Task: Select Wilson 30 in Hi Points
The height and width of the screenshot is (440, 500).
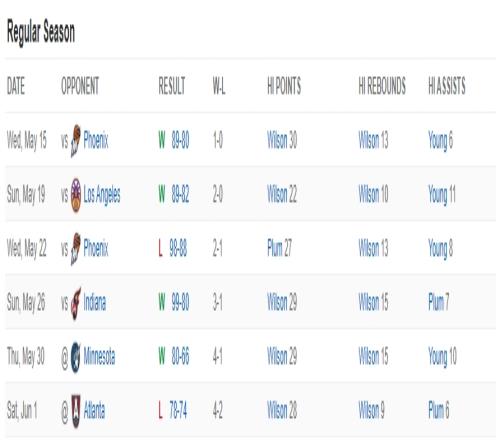Action: pos(282,140)
